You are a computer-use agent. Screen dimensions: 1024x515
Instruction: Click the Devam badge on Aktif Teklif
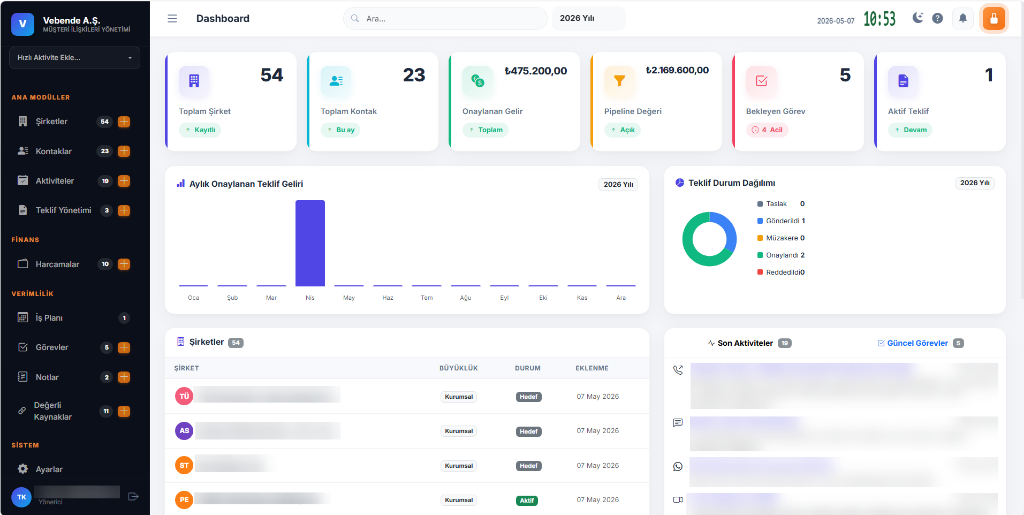point(910,130)
